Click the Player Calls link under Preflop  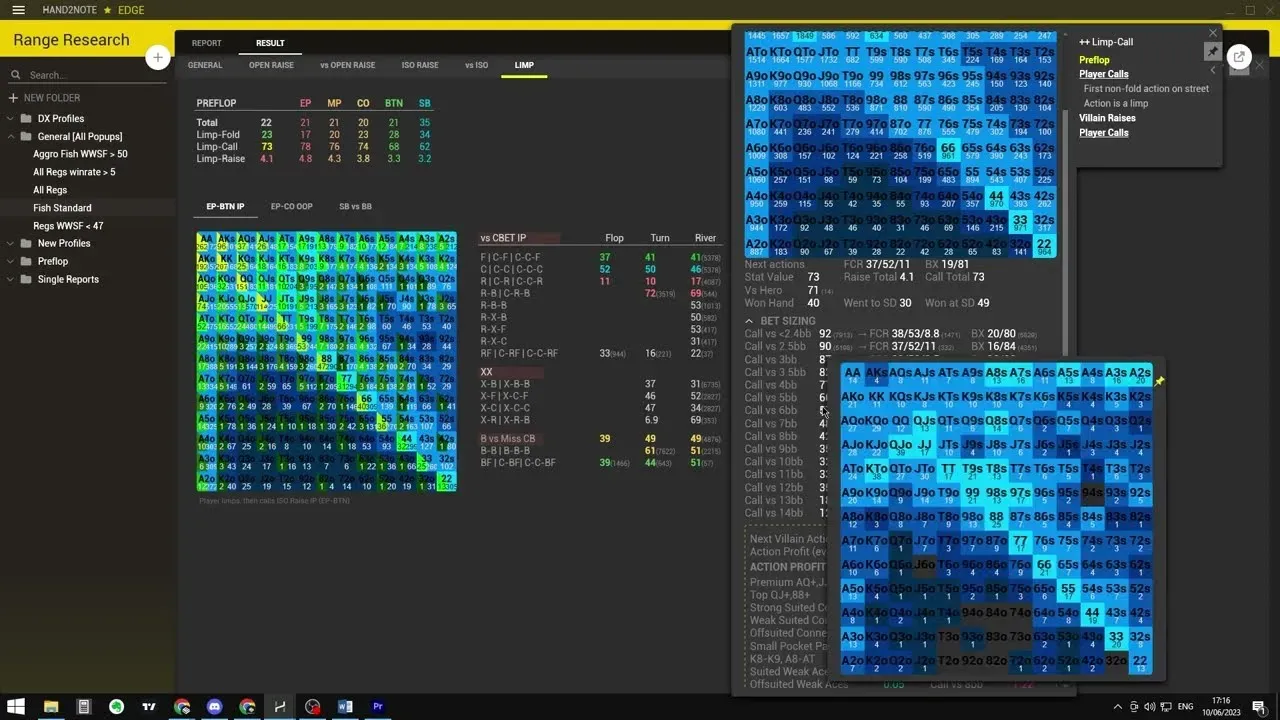(1103, 74)
